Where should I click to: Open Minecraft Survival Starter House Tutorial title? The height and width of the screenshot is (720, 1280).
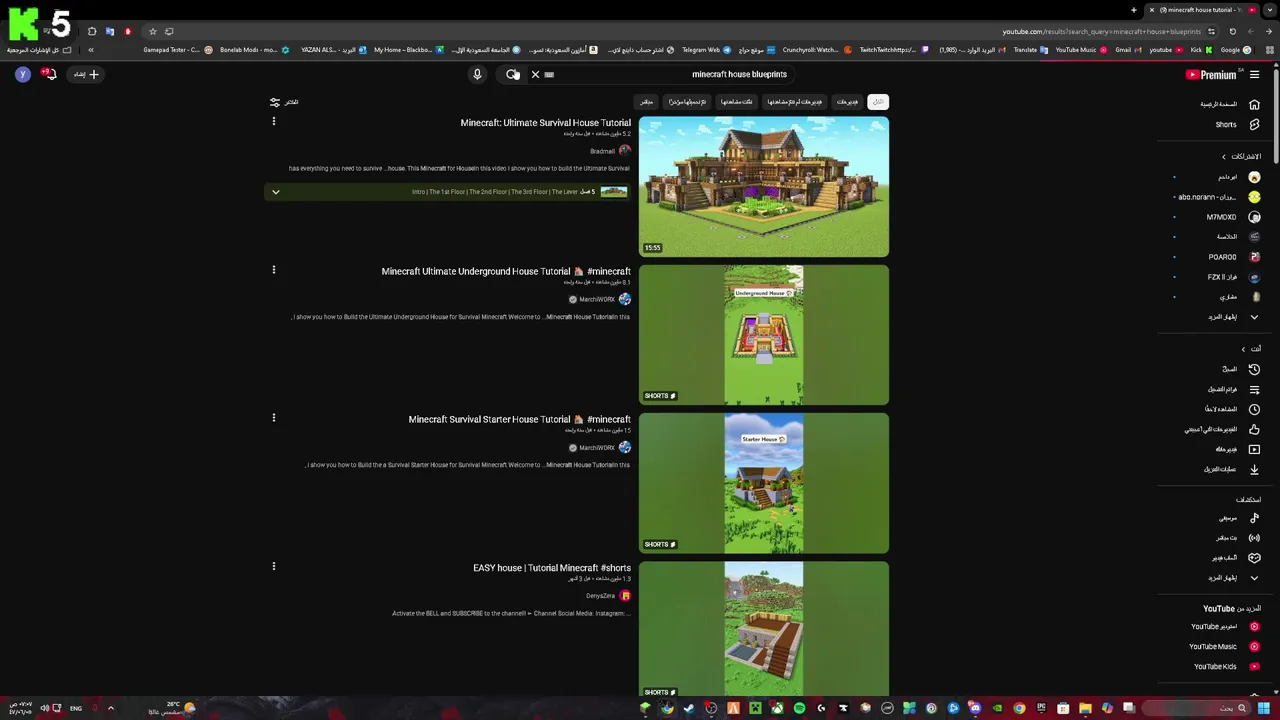tap(519, 419)
